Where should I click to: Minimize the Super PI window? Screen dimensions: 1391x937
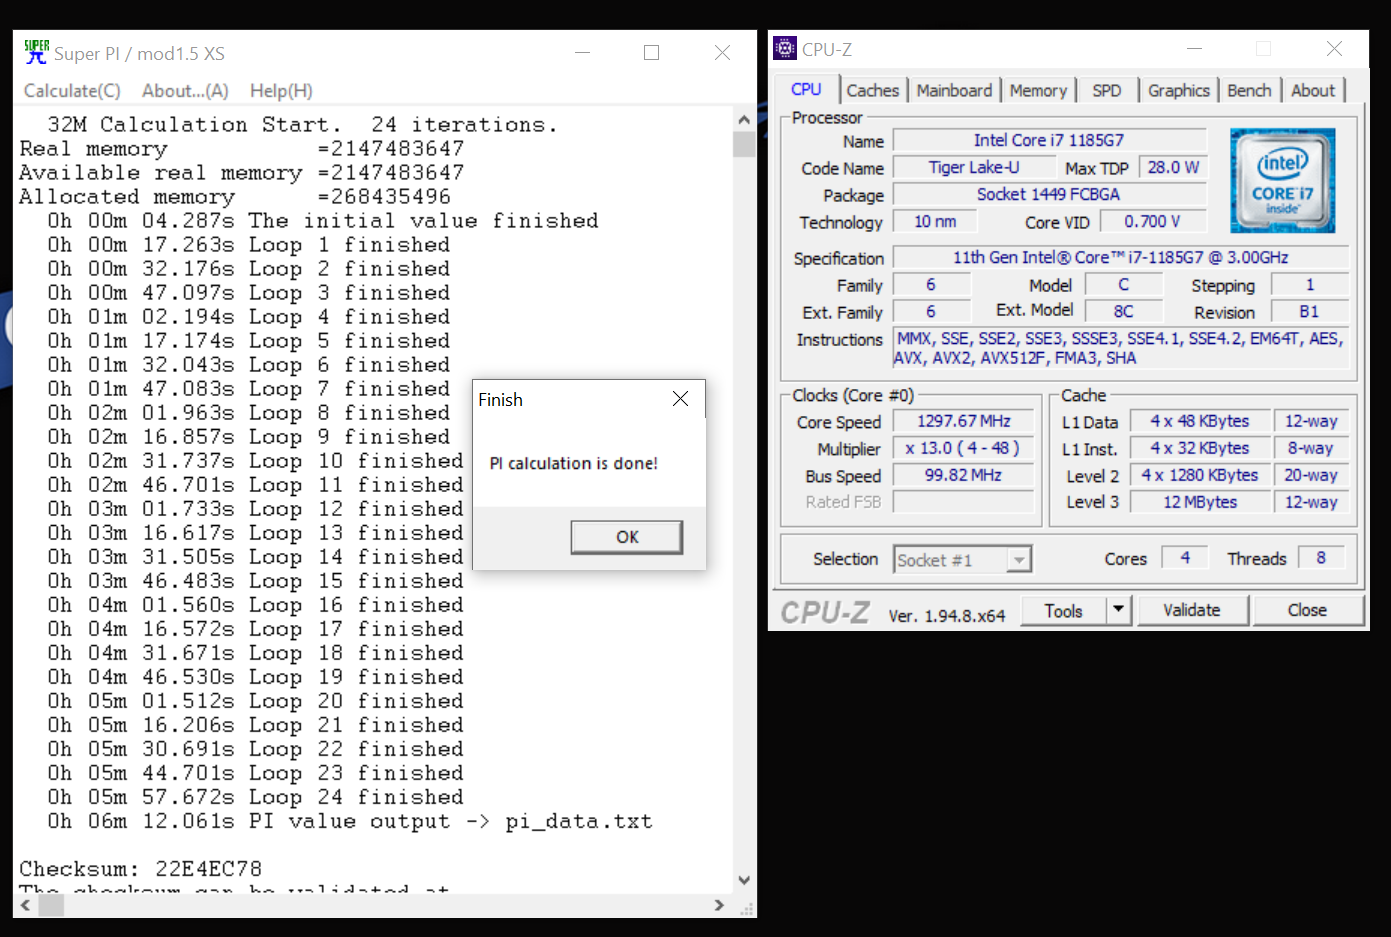click(582, 53)
